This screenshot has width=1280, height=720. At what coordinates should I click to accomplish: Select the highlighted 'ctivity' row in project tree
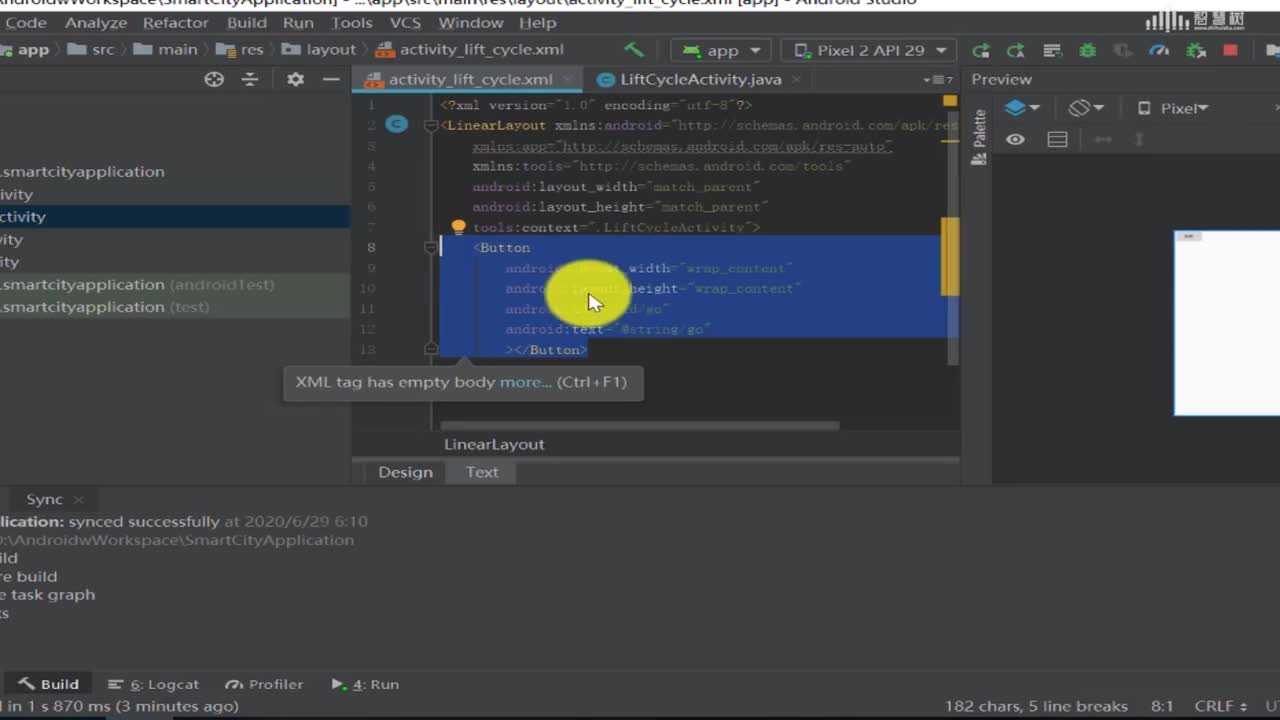coord(175,217)
